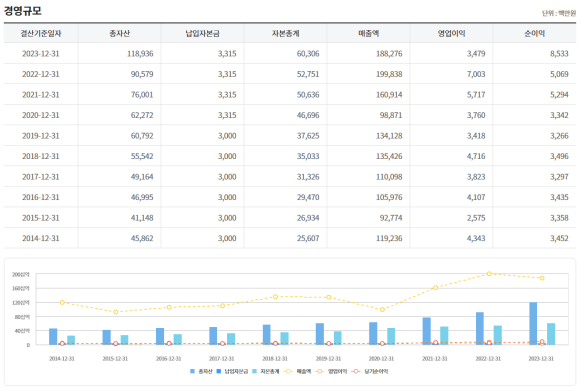Click equity total value 60,306
This screenshot has width=580, height=391.
(x=308, y=54)
